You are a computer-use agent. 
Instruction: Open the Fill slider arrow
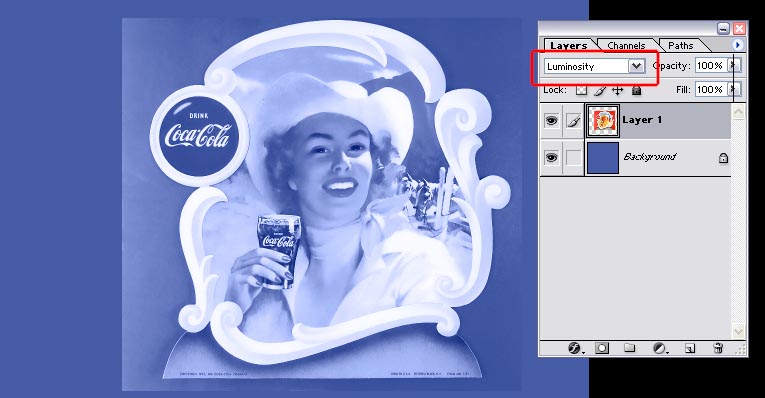coord(733,89)
